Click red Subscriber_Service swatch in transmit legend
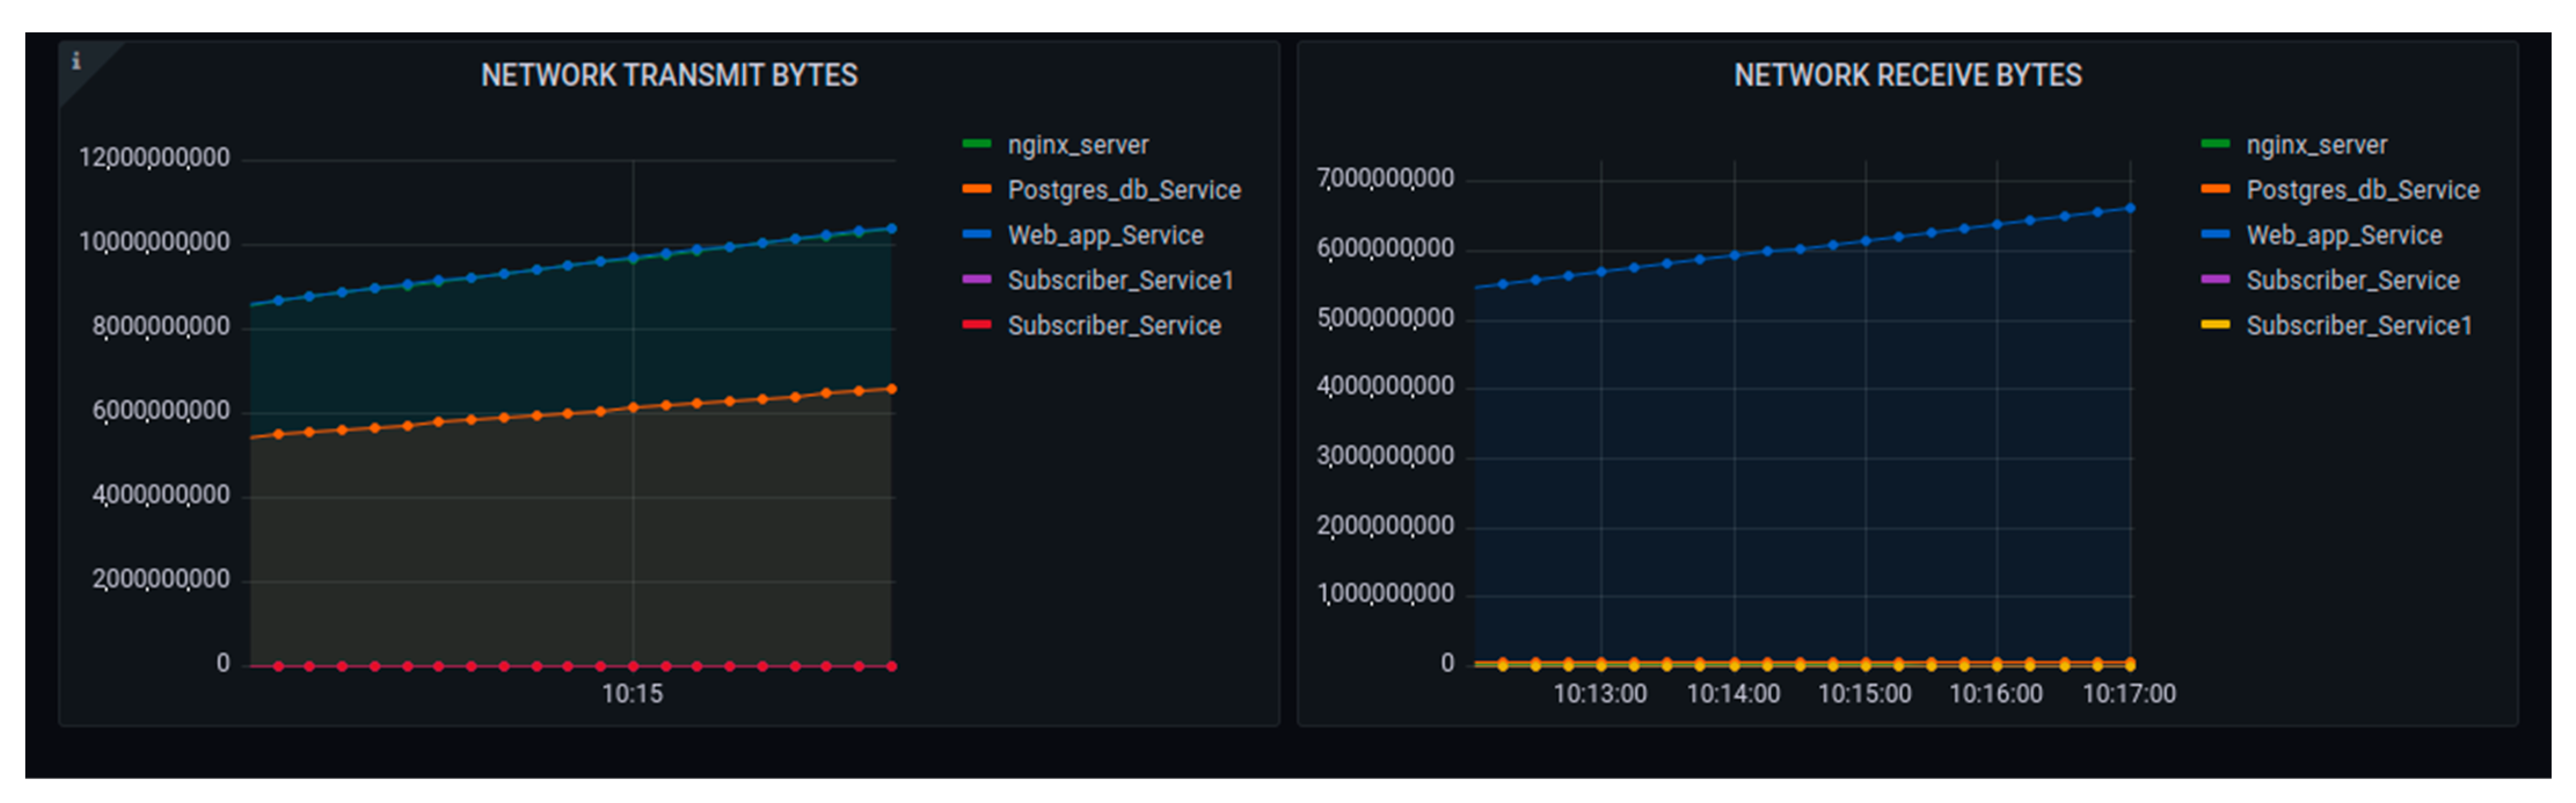2576x803 pixels. [976, 325]
